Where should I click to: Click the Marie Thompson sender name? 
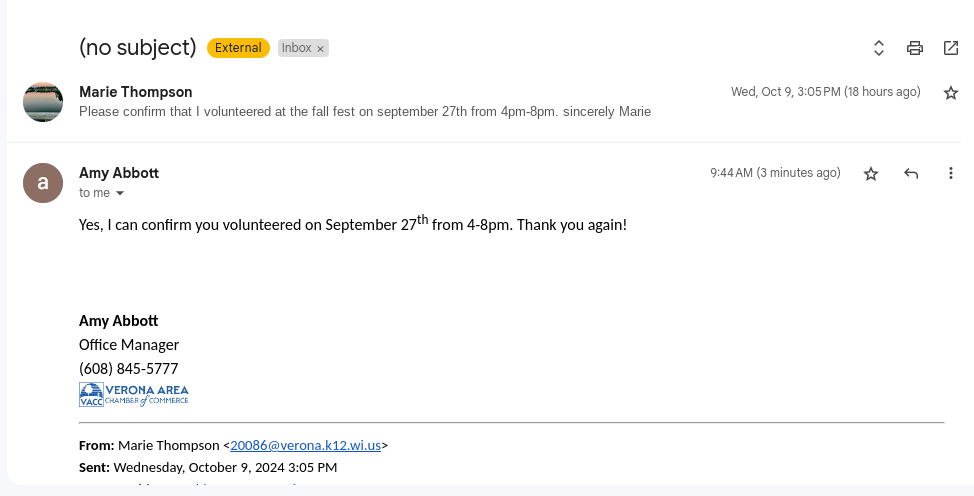[135, 92]
